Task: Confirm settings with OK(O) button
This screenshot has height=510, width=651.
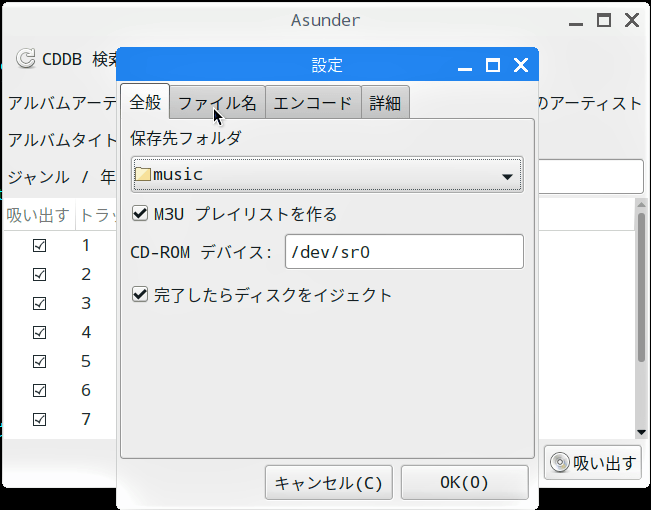Action: (465, 483)
